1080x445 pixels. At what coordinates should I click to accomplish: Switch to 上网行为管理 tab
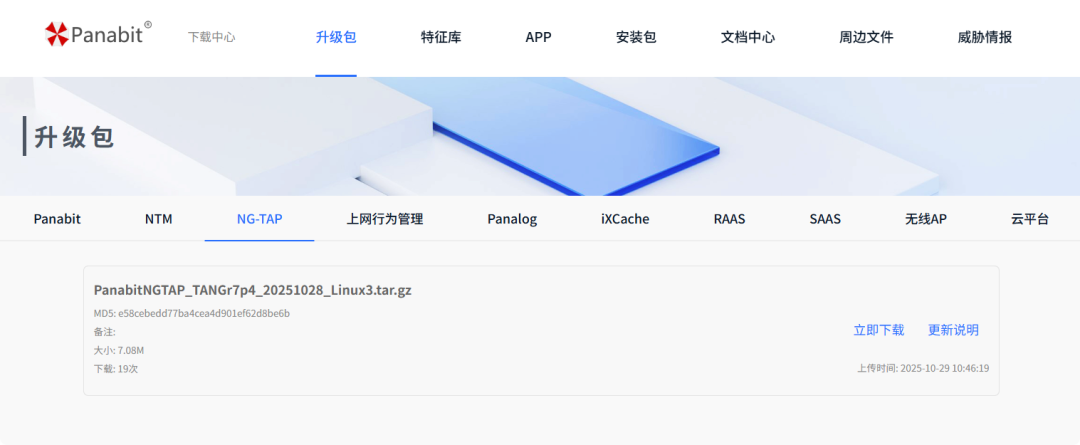click(x=385, y=219)
